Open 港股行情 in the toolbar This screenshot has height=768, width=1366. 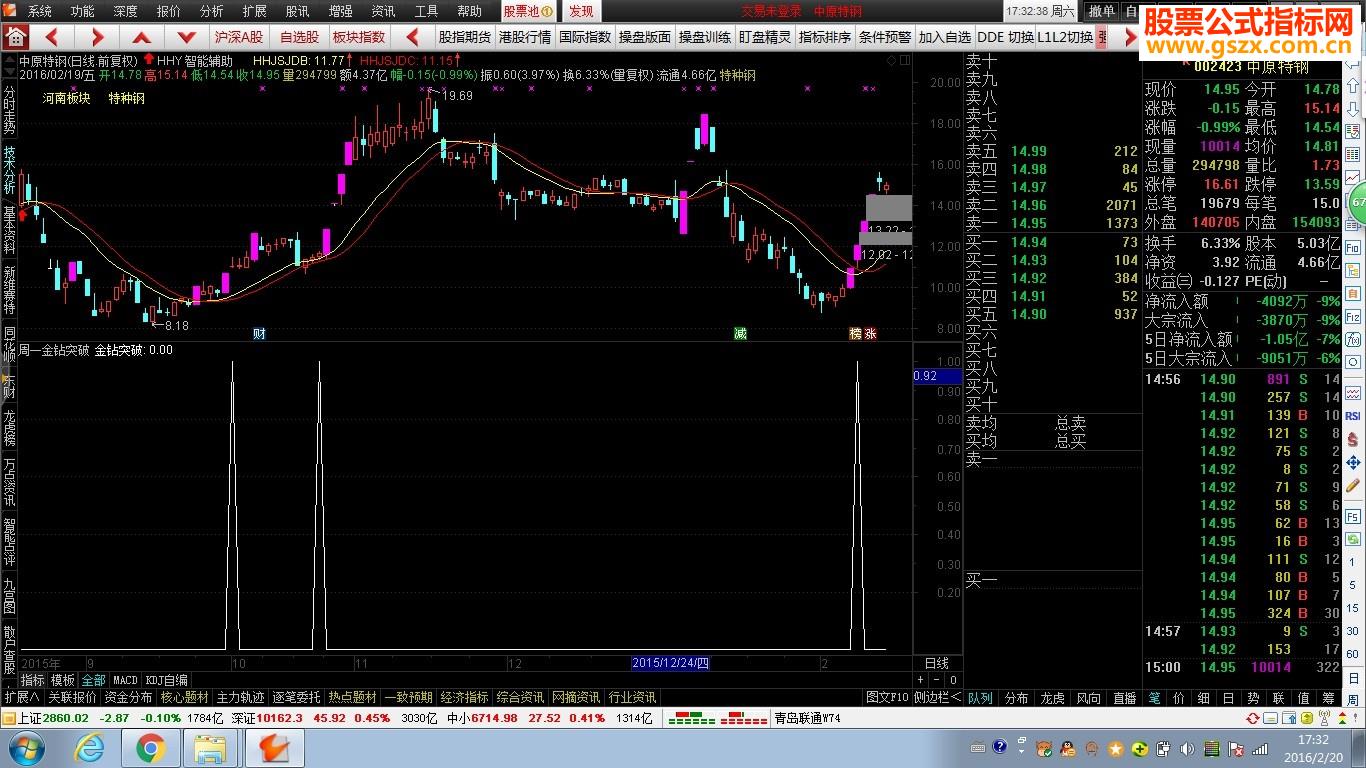(525, 37)
